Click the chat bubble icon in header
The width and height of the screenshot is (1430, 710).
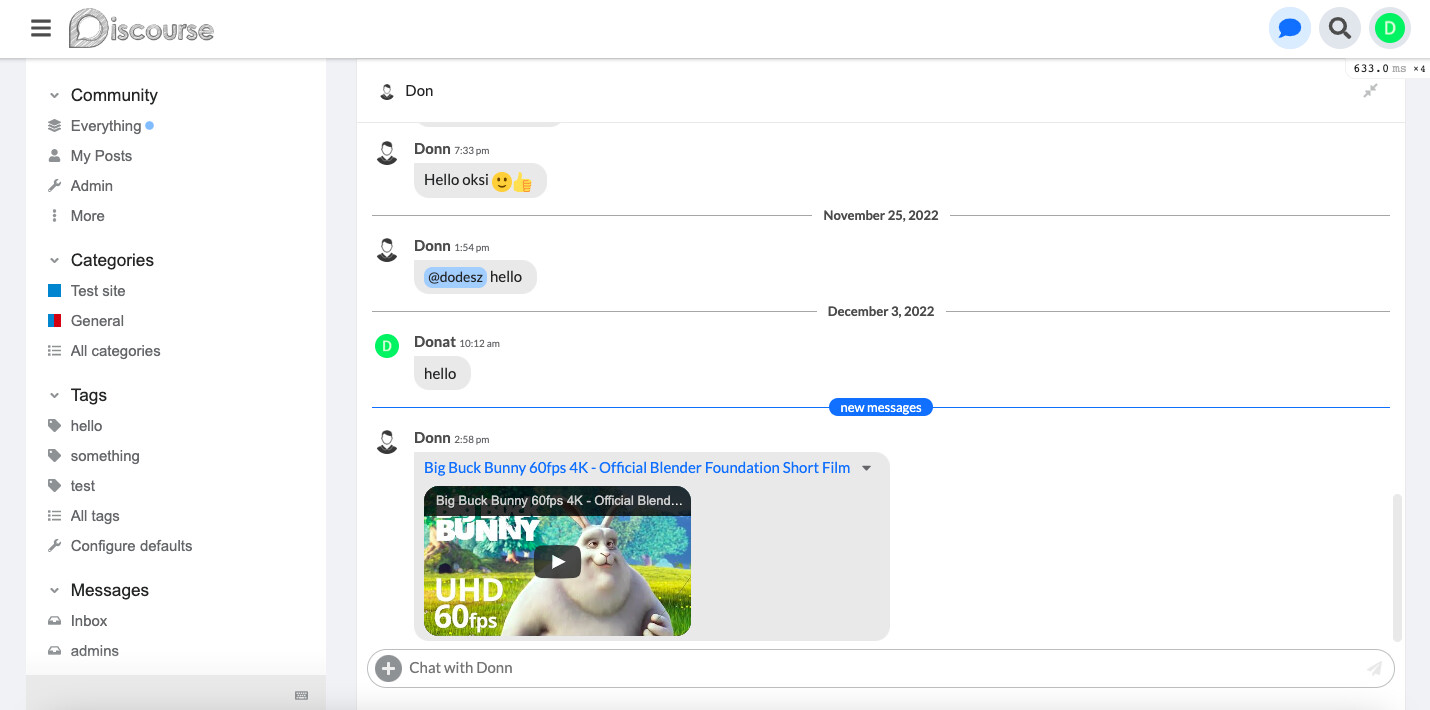click(1289, 28)
